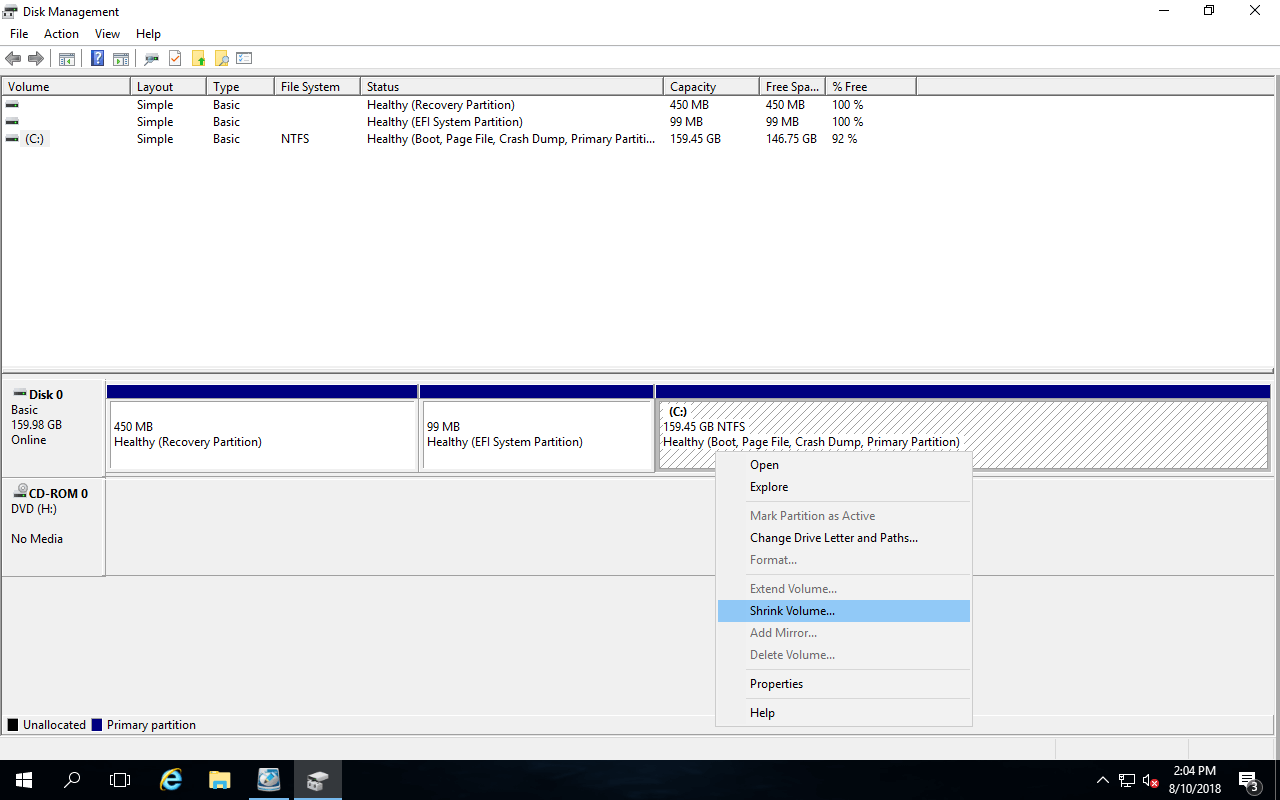Select the Disk 0 header panel

(53, 428)
